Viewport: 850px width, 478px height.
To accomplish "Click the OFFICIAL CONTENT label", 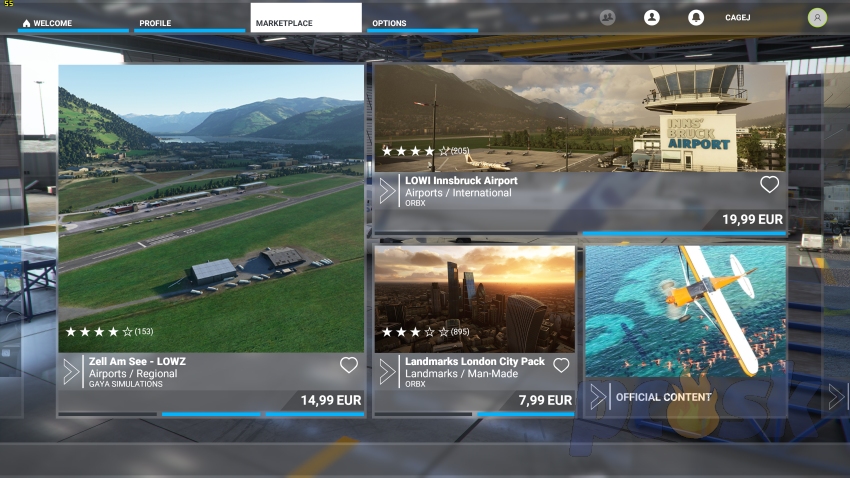I will (664, 397).
